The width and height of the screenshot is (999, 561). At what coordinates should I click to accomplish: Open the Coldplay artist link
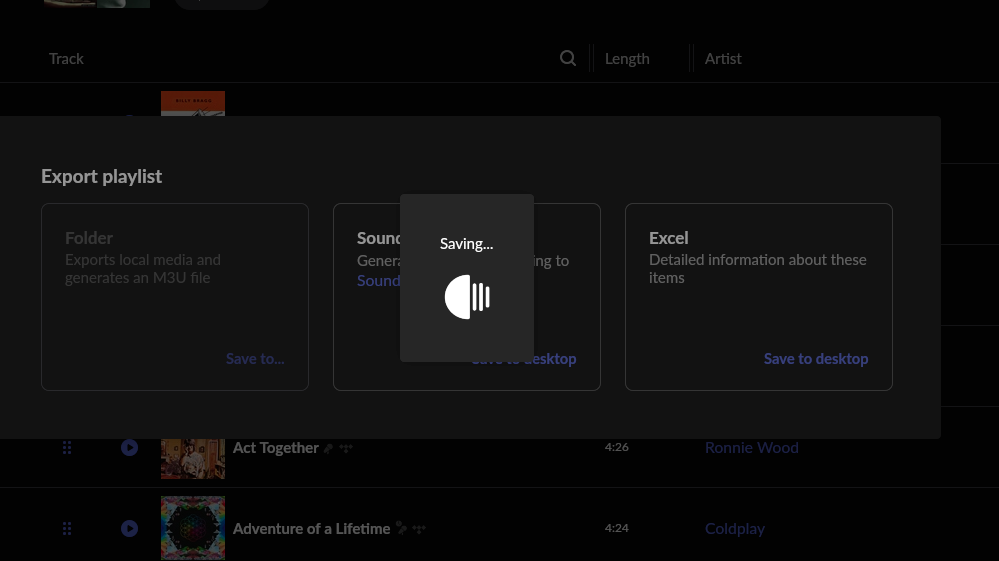[735, 529]
